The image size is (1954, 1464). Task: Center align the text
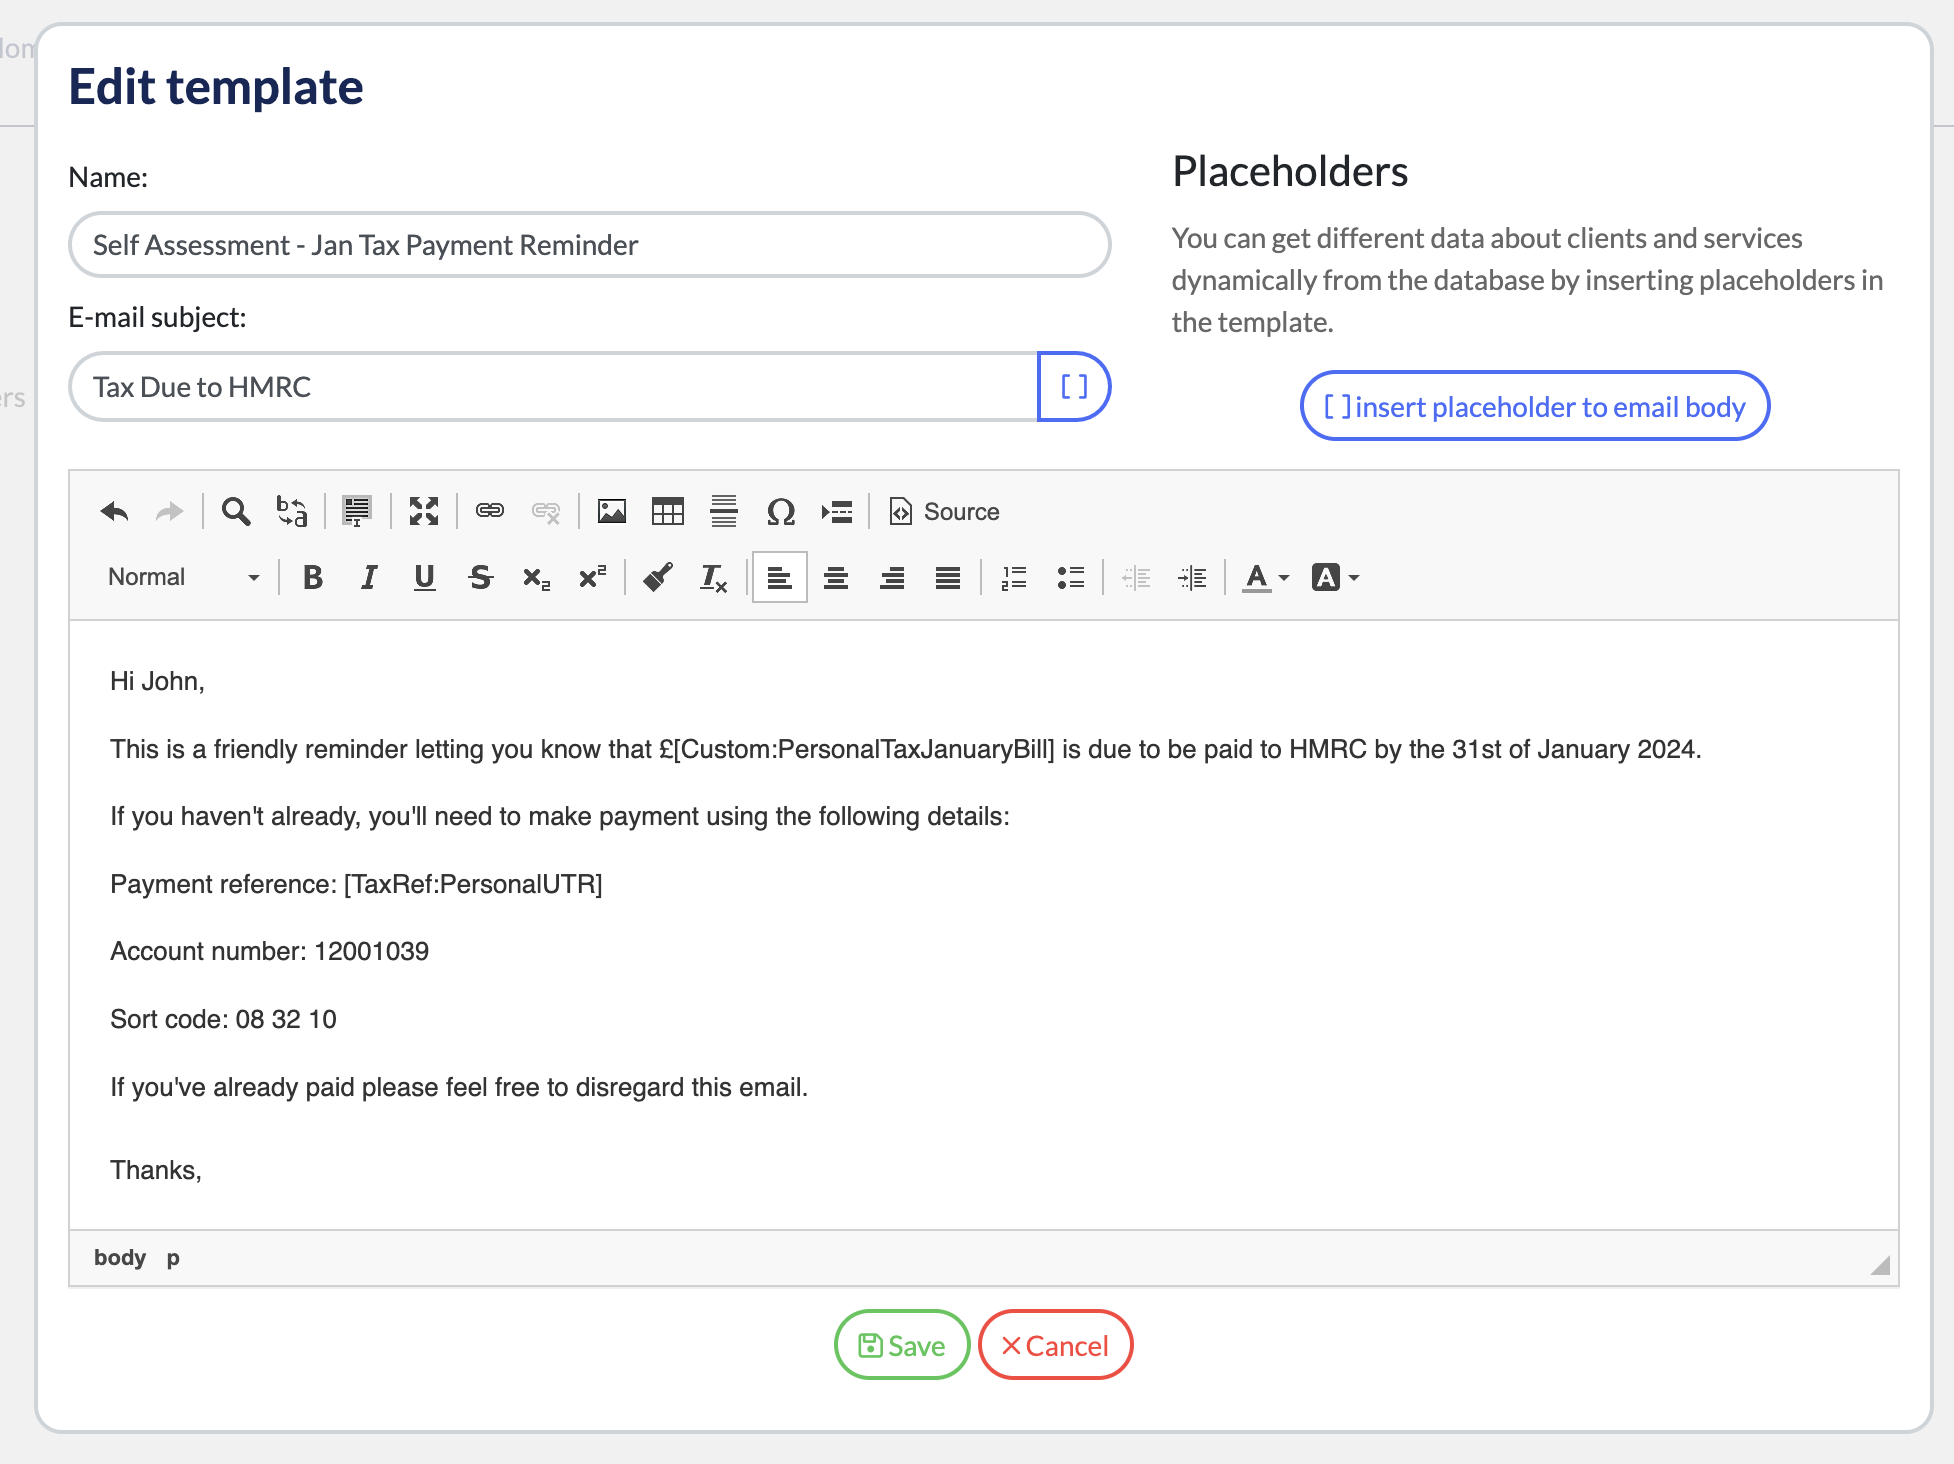(836, 577)
